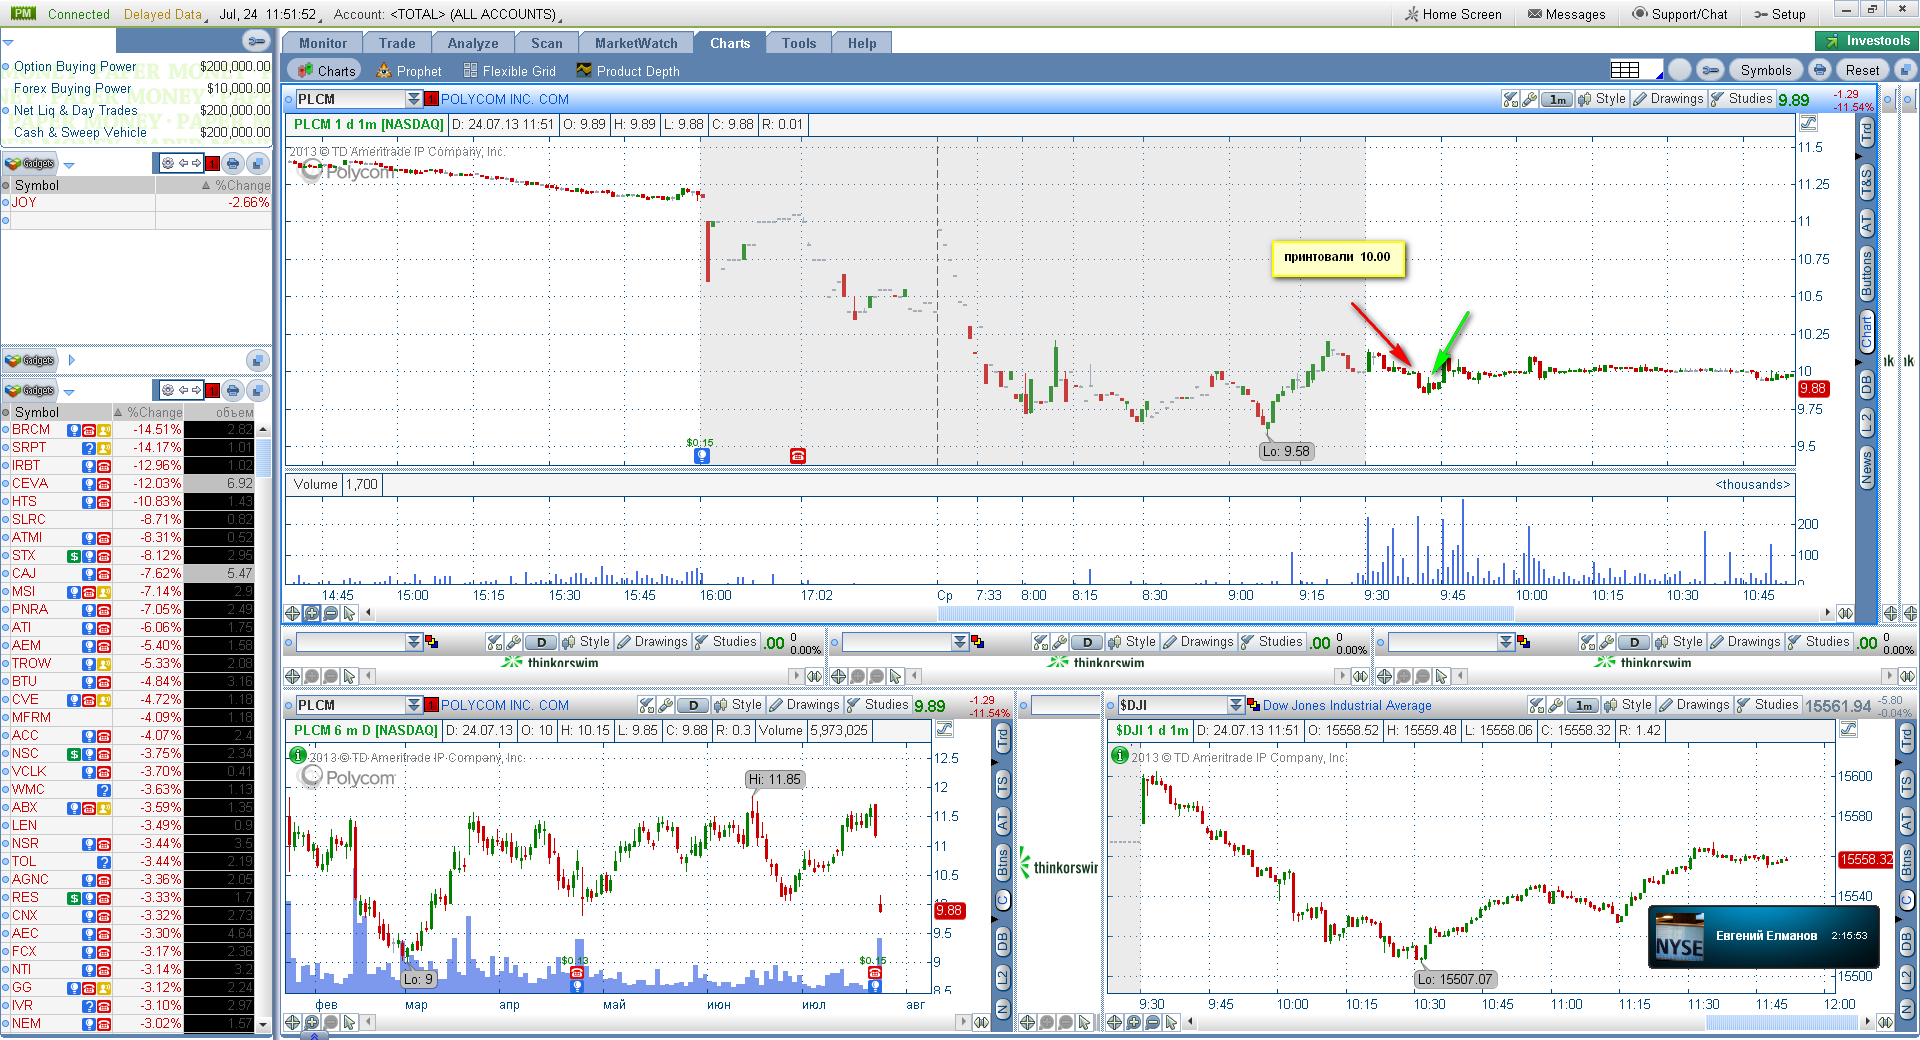Image resolution: width=1920 pixels, height=1040 pixels.
Task: Toggle the Chart side panel on the top chart
Action: (1866, 331)
